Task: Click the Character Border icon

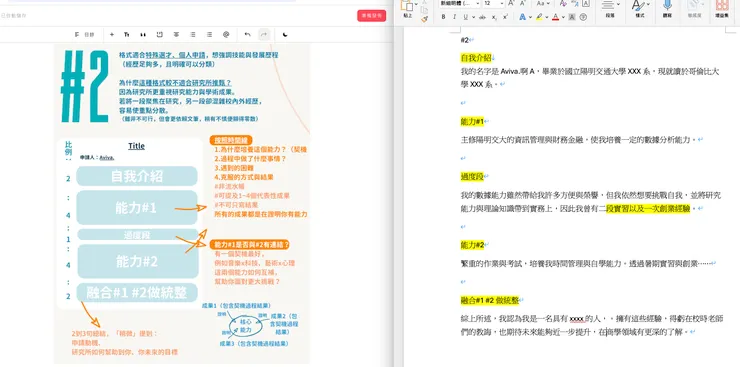Action: tap(586, 3)
